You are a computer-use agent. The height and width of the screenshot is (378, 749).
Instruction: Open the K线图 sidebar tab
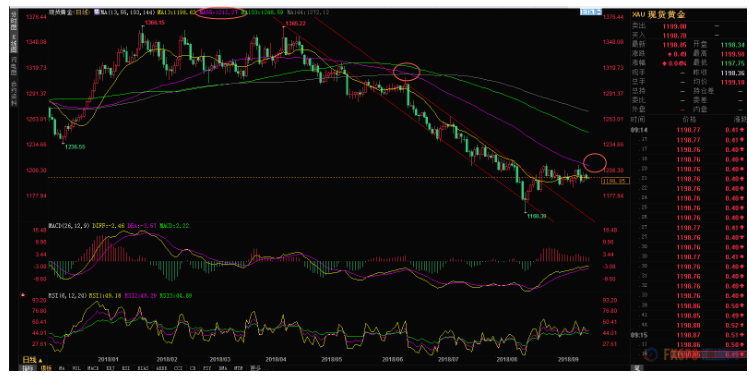pyautogui.click(x=14, y=42)
